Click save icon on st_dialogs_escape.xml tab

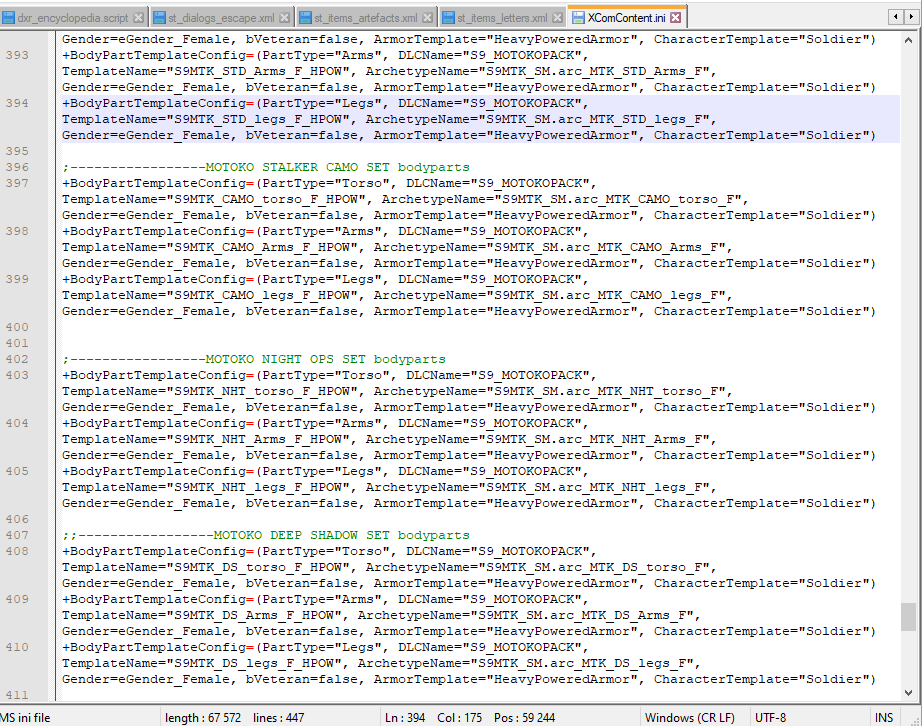[159, 18]
